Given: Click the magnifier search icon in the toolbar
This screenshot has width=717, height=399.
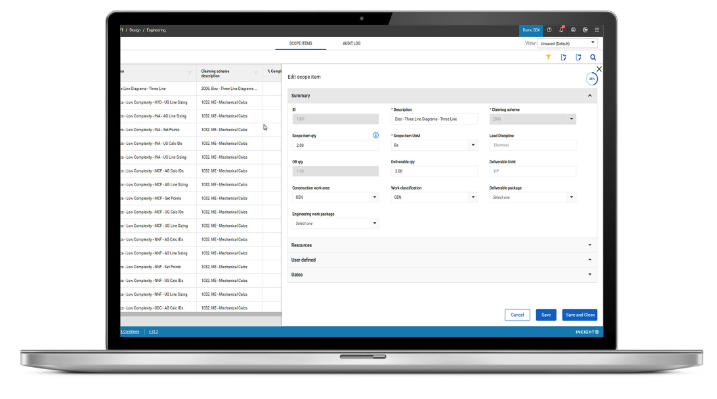Looking at the screenshot, I should pos(593,57).
